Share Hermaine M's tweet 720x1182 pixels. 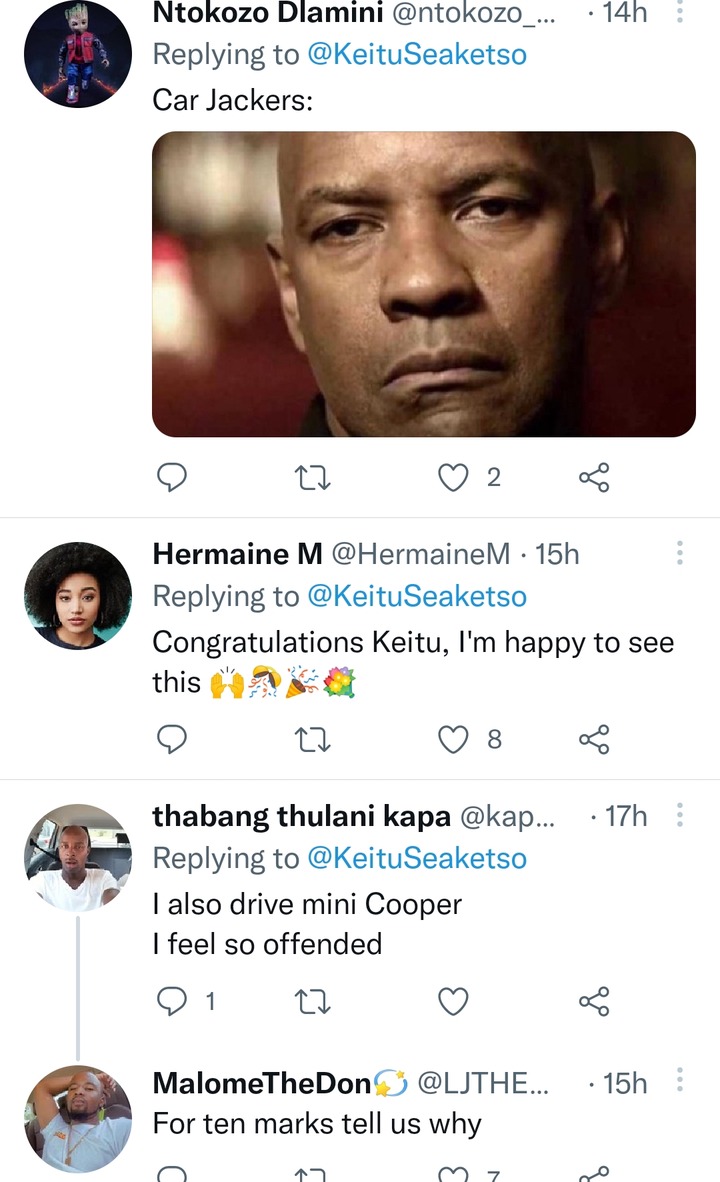[594, 740]
